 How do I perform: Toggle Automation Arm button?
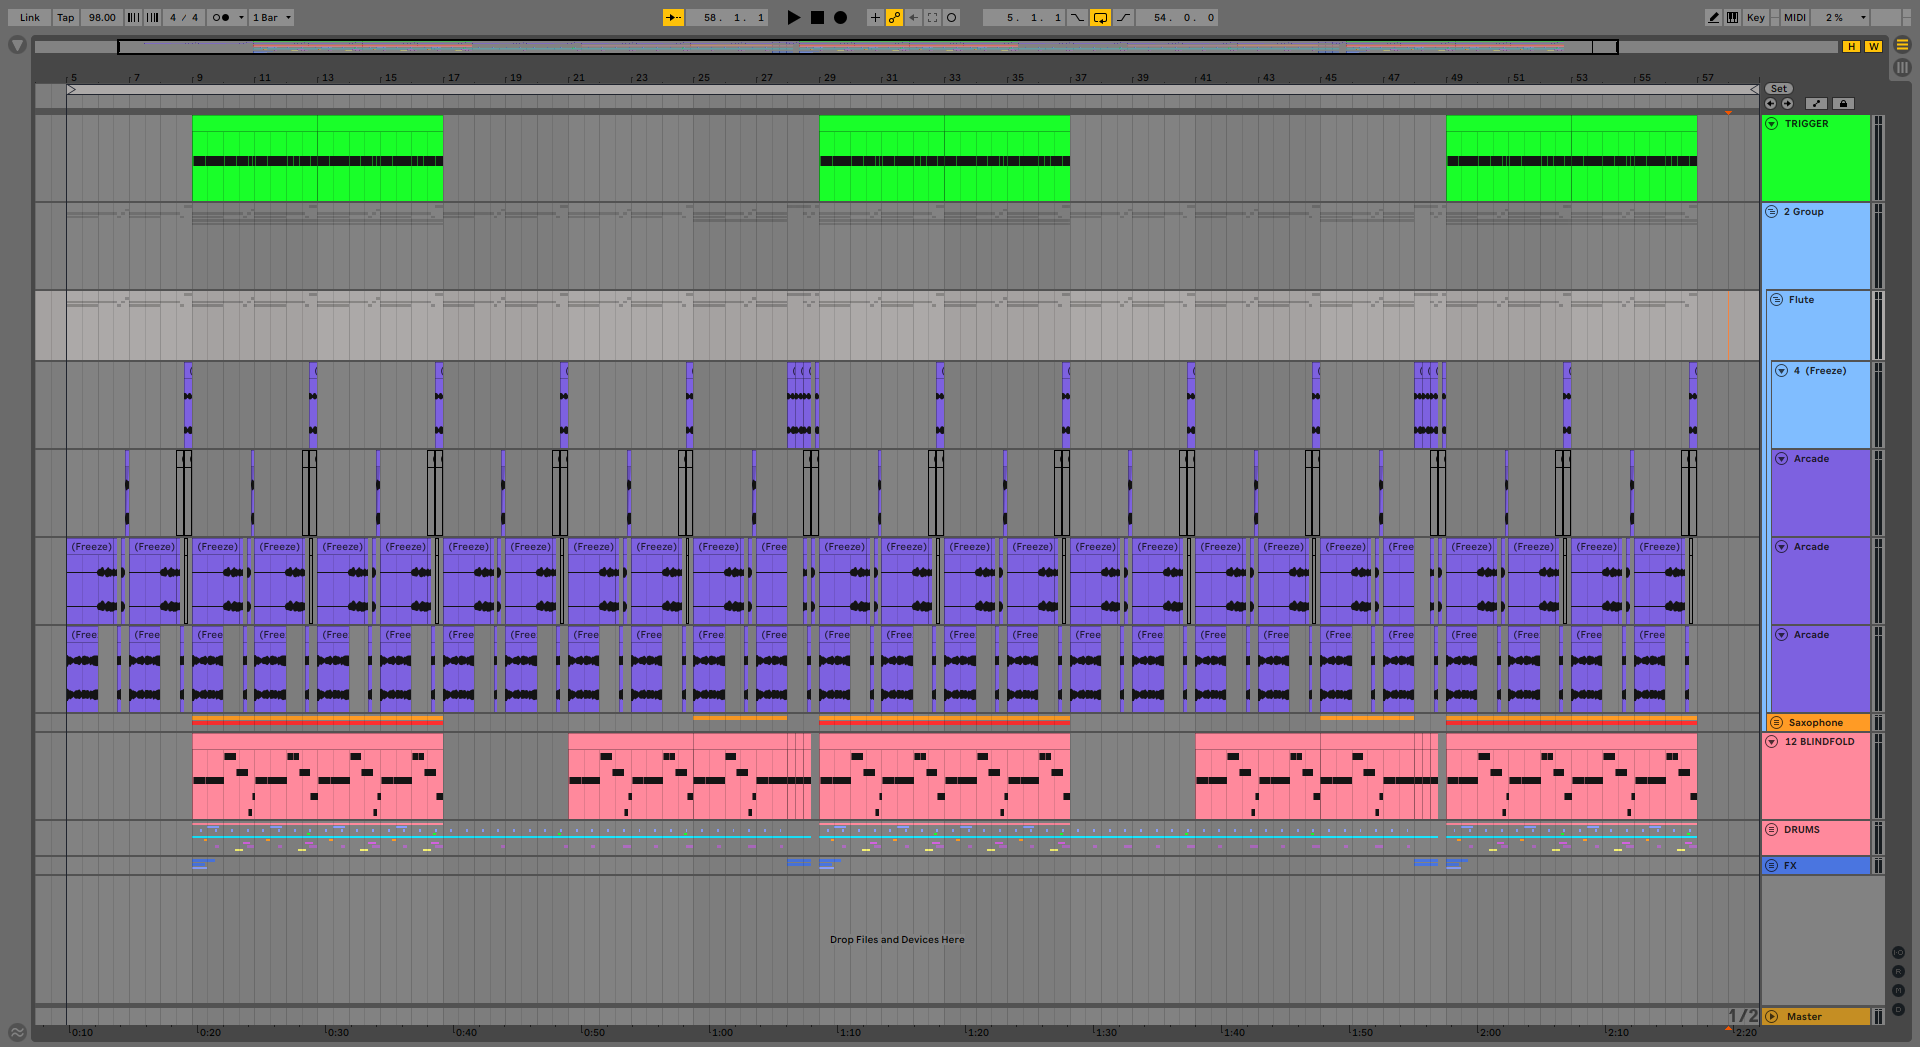894,17
